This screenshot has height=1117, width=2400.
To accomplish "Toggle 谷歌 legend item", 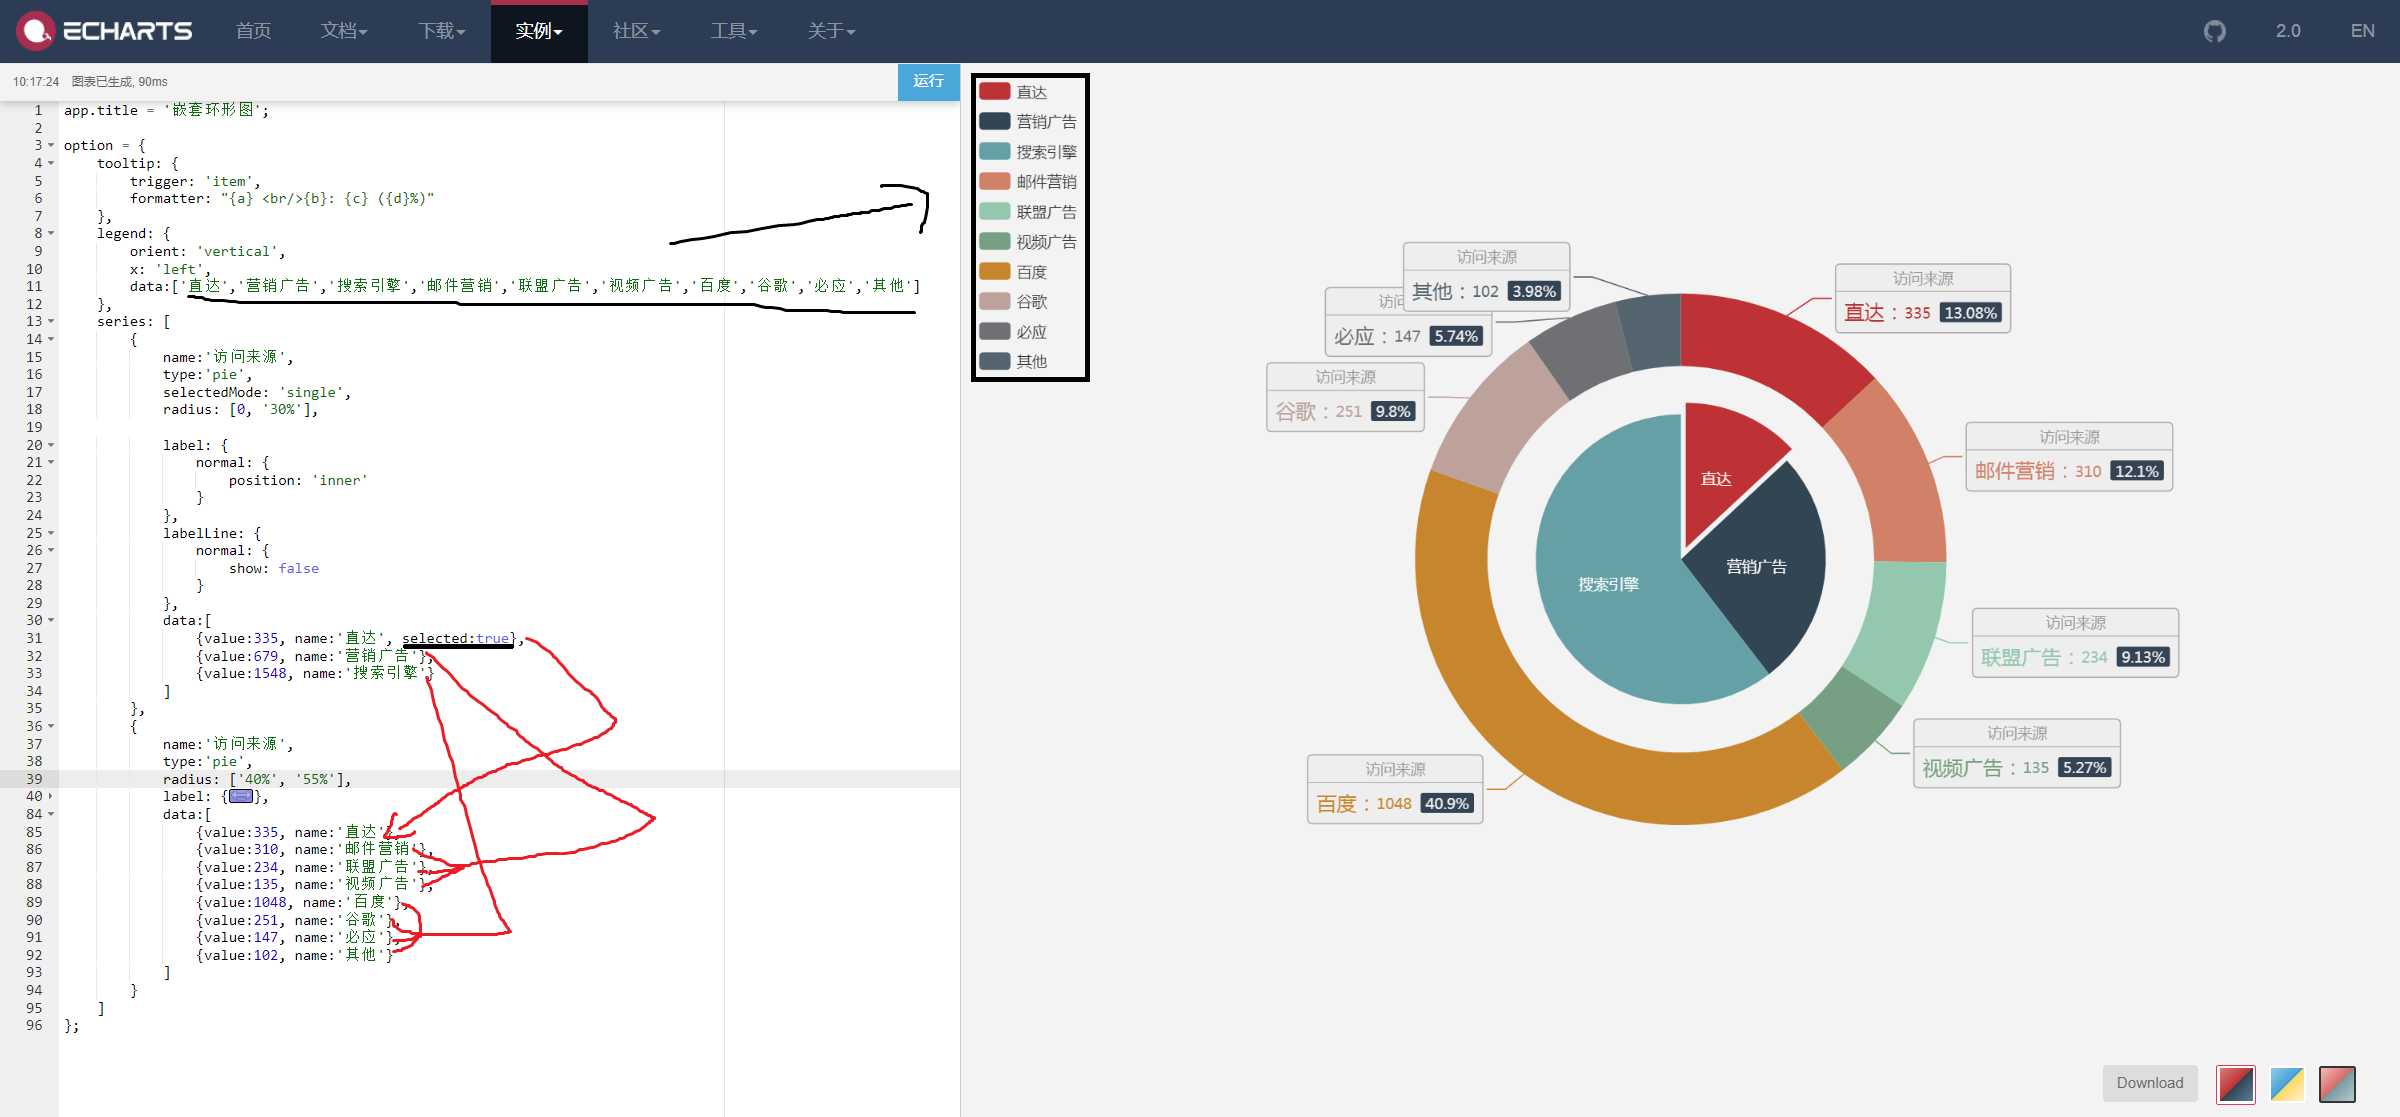I will [1014, 302].
